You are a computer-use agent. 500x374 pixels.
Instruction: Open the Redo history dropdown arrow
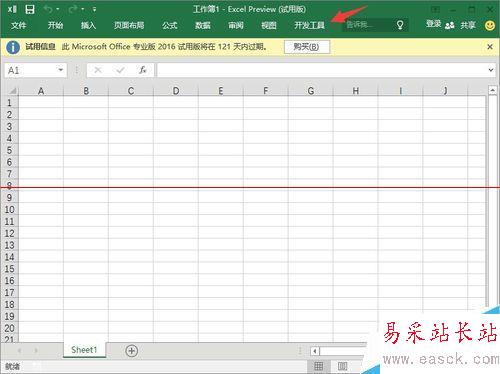coord(82,9)
